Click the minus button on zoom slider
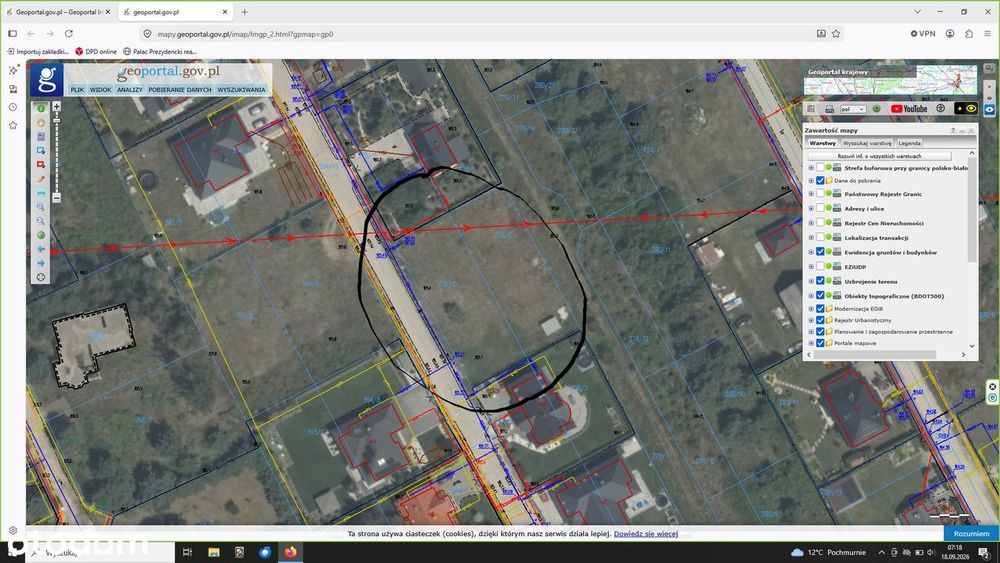Image resolution: width=1000 pixels, height=563 pixels. 57,198
